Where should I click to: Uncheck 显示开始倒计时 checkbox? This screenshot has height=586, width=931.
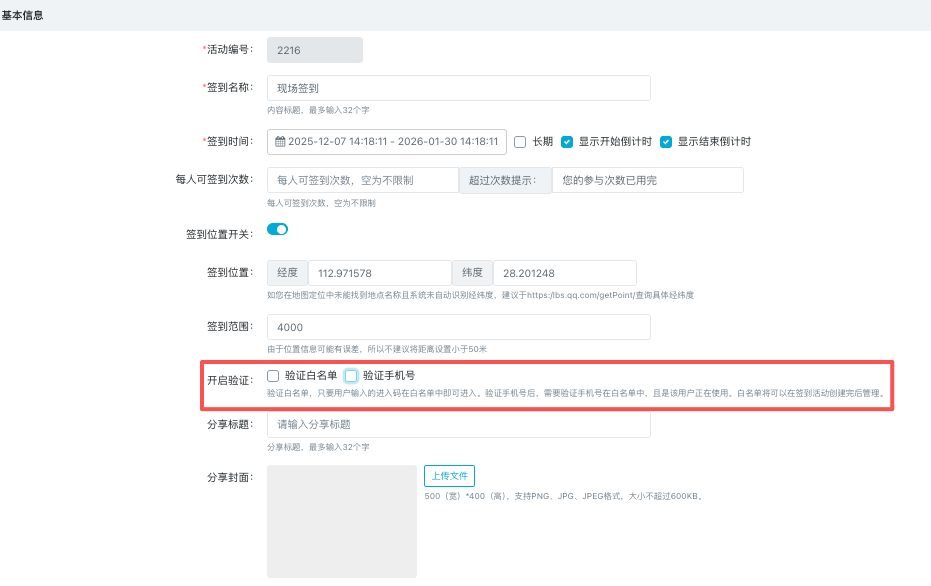click(567, 142)
